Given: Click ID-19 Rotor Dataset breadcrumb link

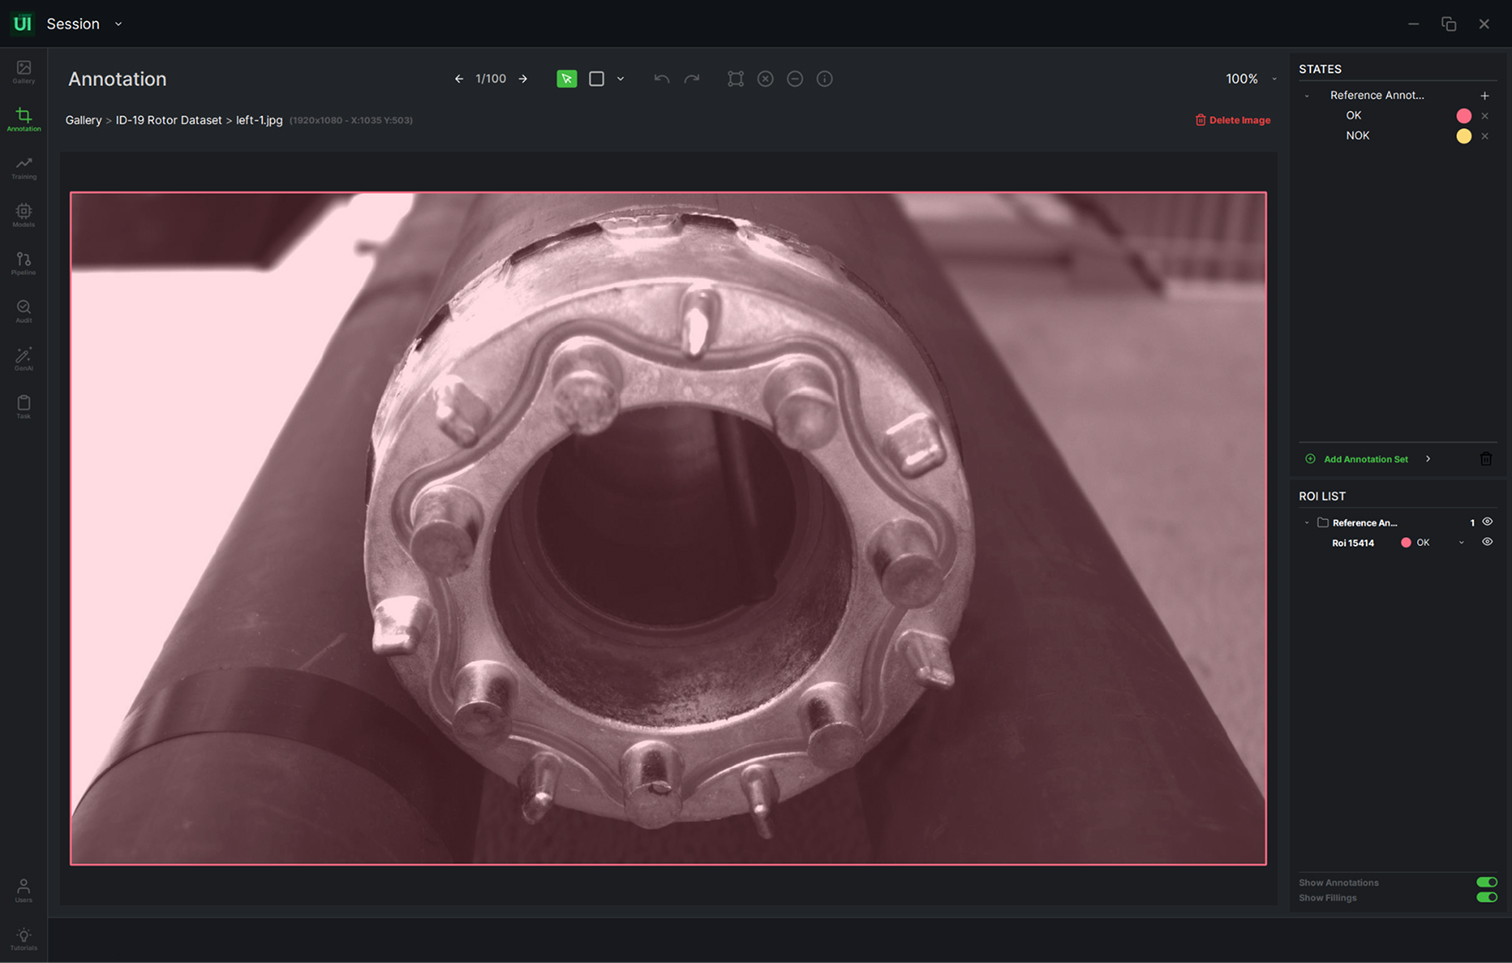Looking at the screenshot, I should tap(169, 120).
